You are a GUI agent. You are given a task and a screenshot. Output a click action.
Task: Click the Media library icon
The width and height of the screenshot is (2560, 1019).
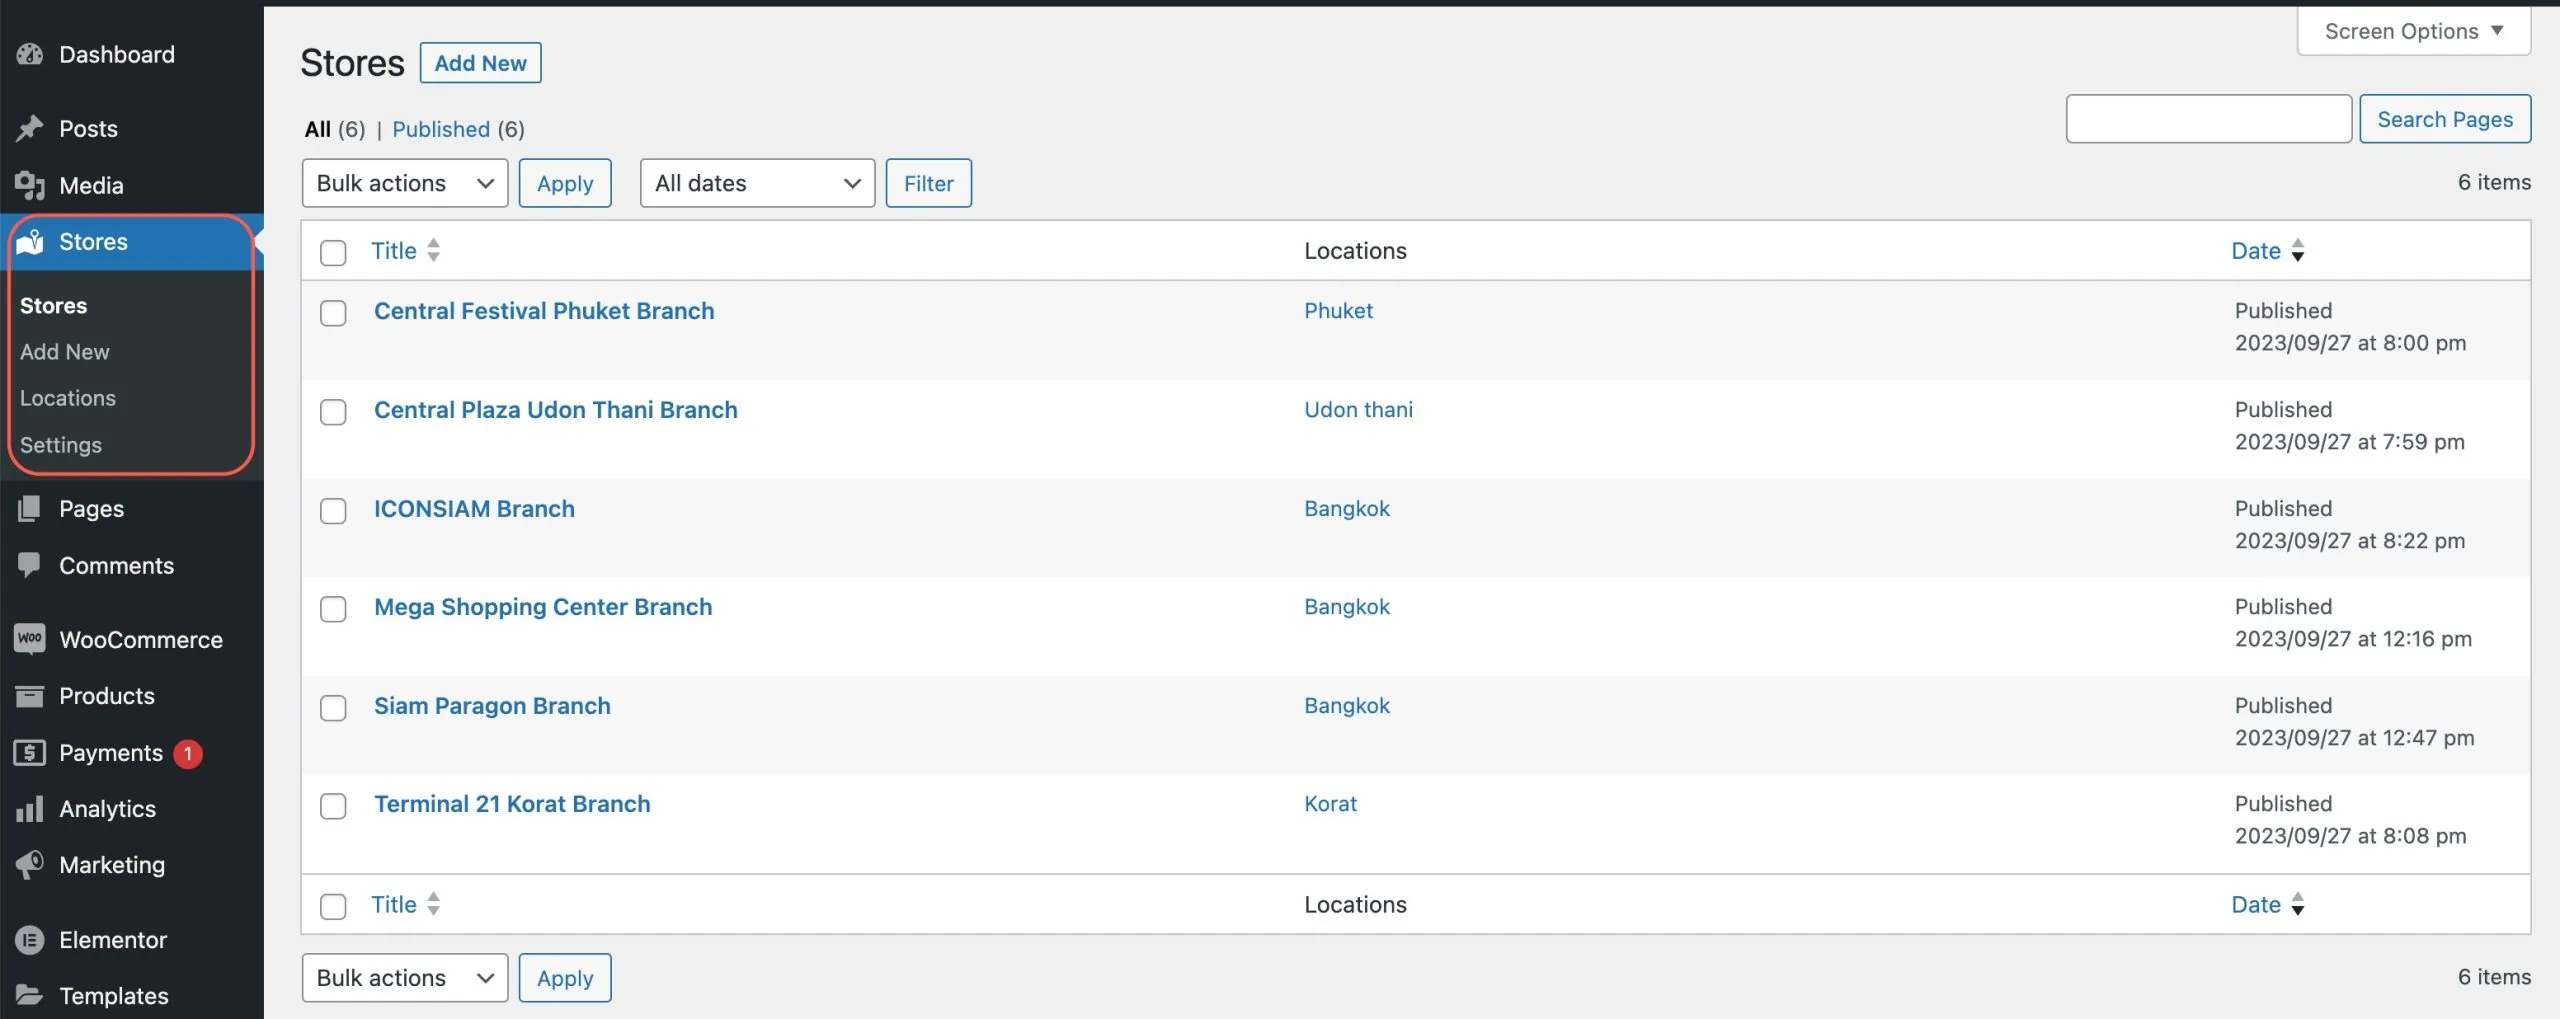[x=30, y=185]
